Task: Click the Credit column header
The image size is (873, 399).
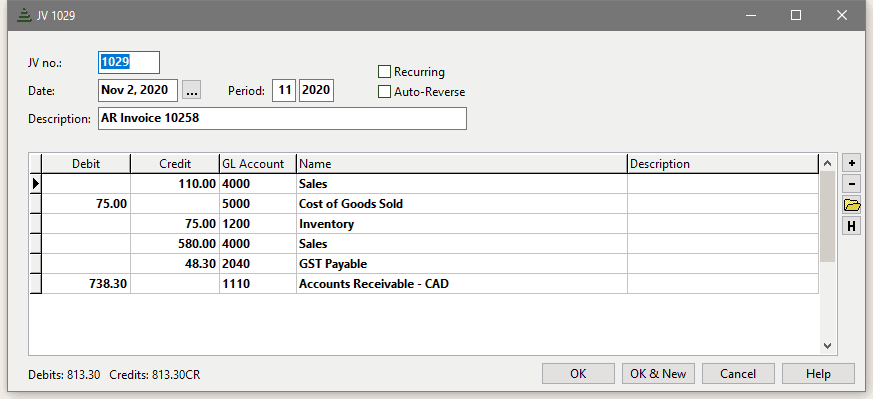Action: point(175,164)
